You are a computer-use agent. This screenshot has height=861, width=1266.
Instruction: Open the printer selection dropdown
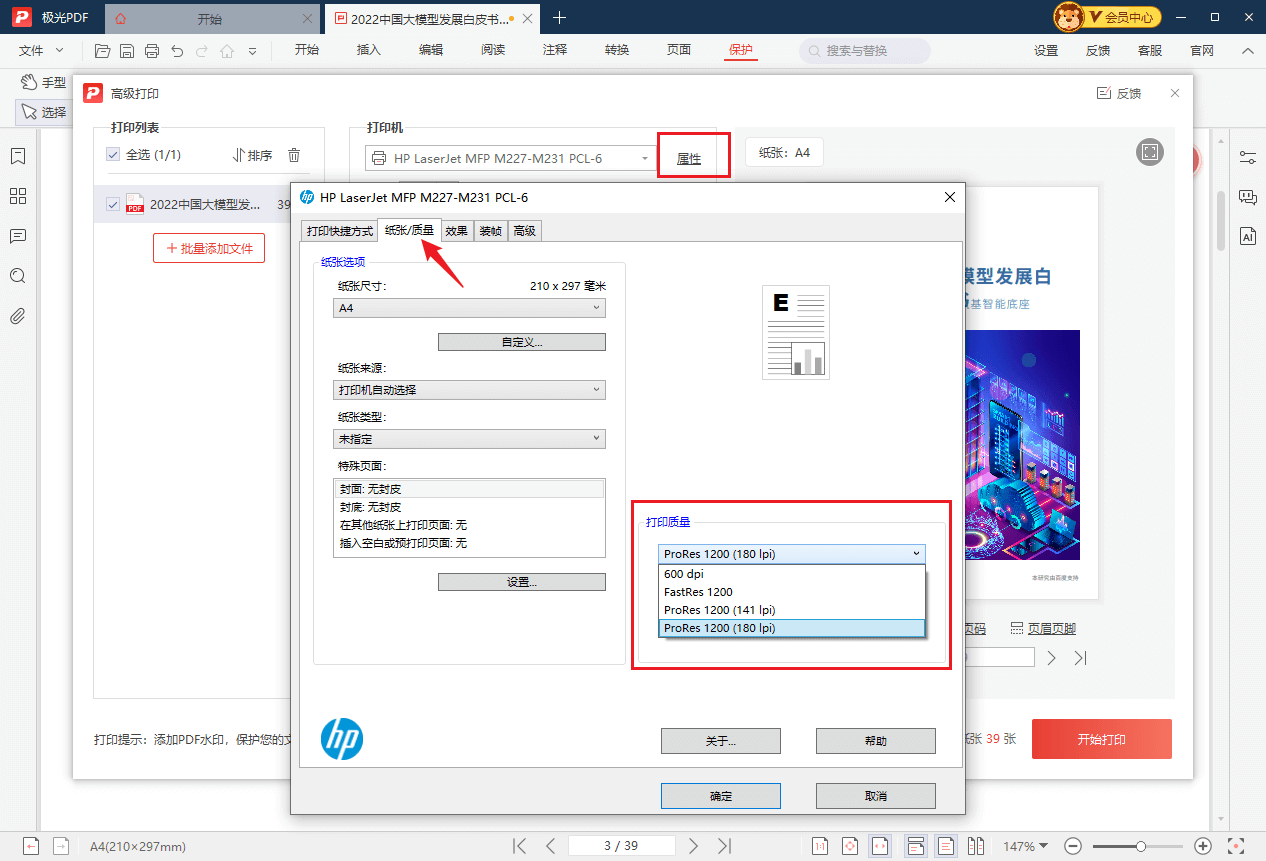click(x=643, y=157)
